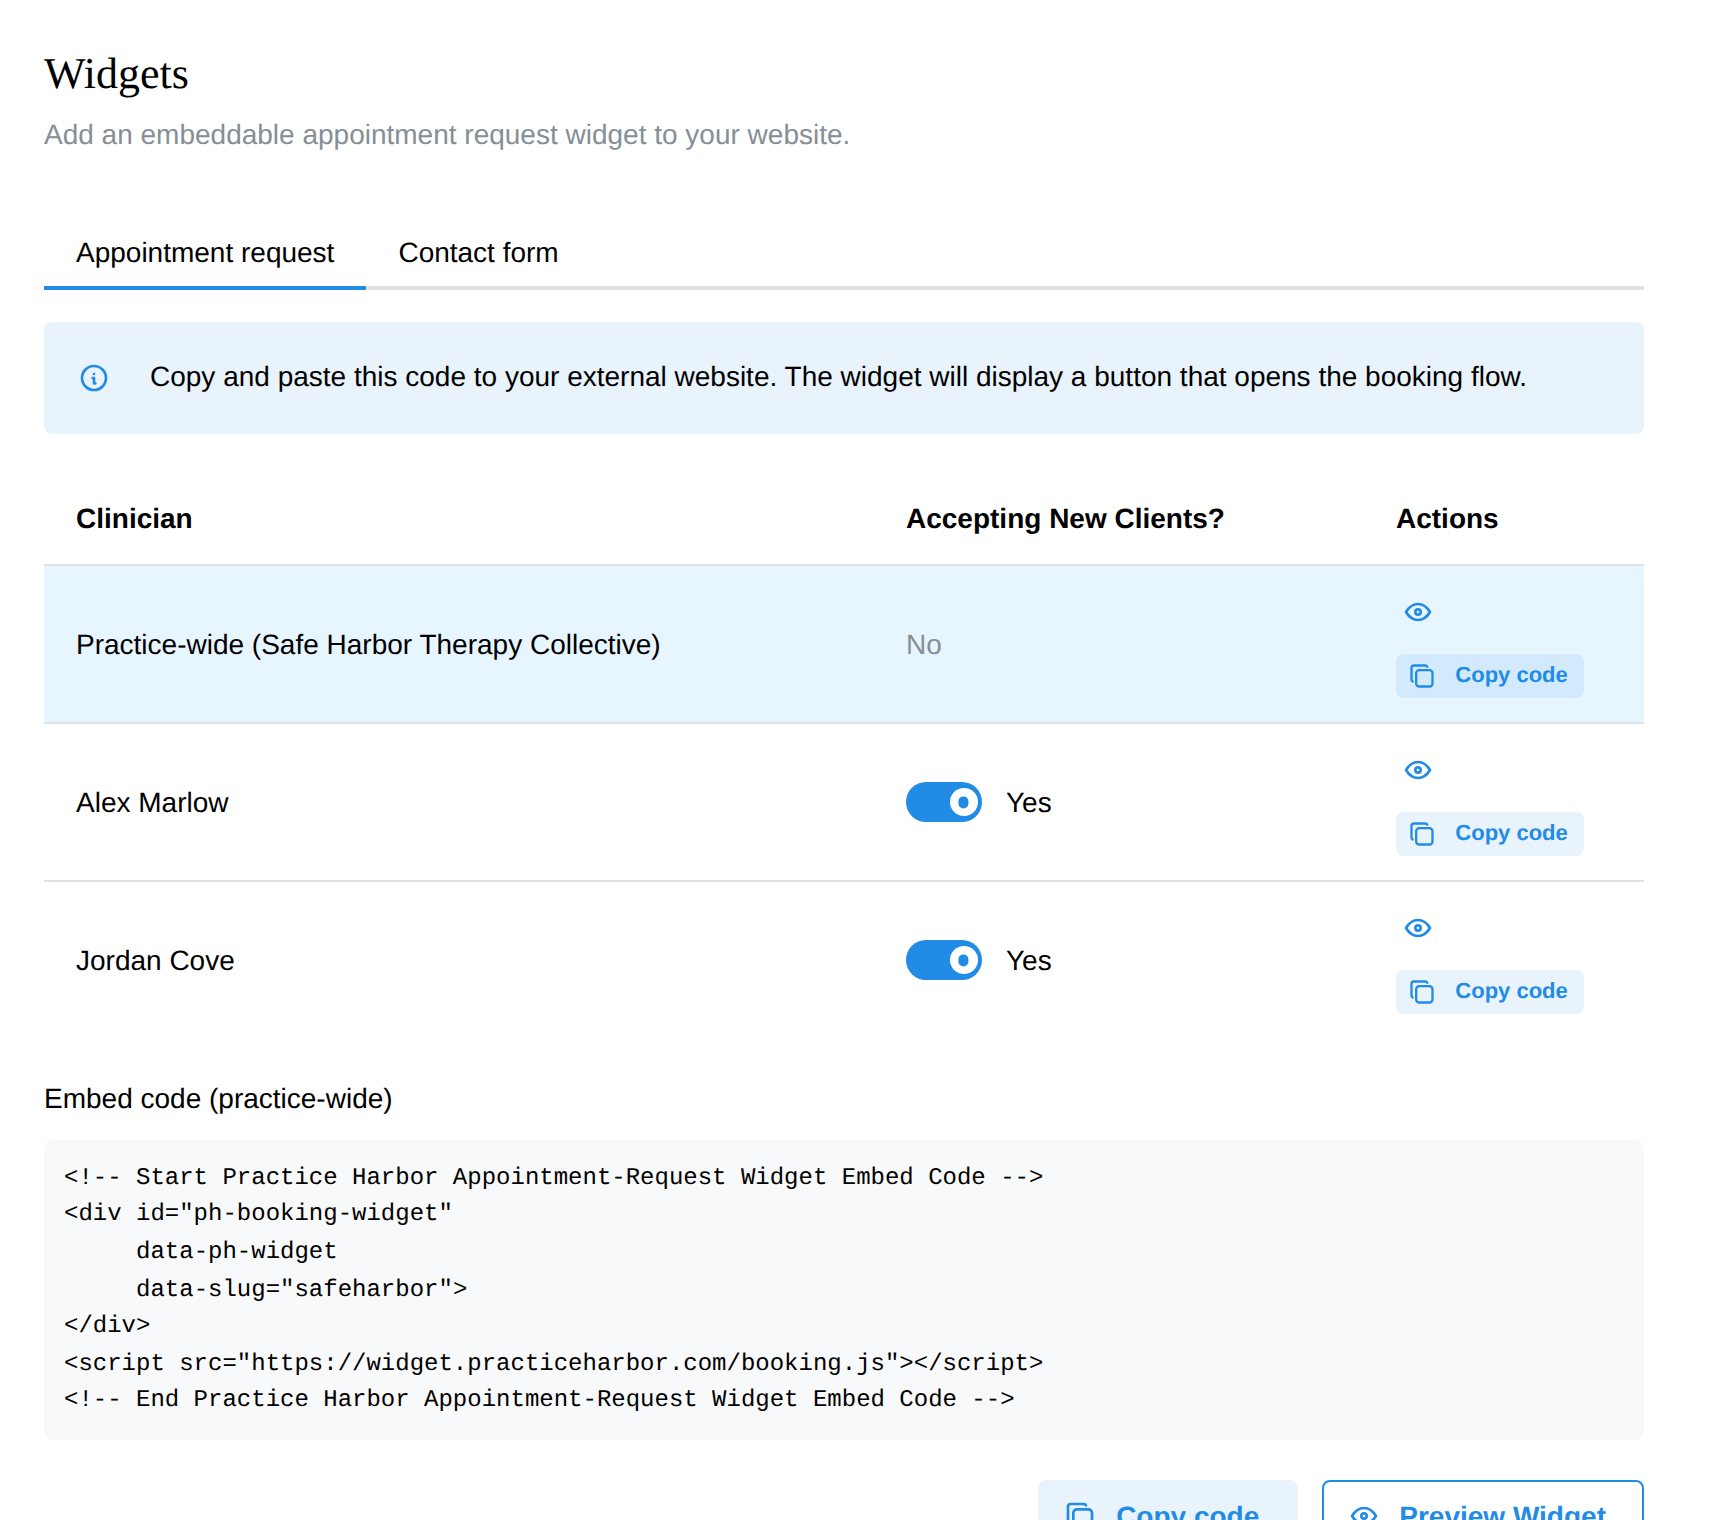
Task: Preview Jordan Cove's widget via eye icon
Action: coord(1418,928)
